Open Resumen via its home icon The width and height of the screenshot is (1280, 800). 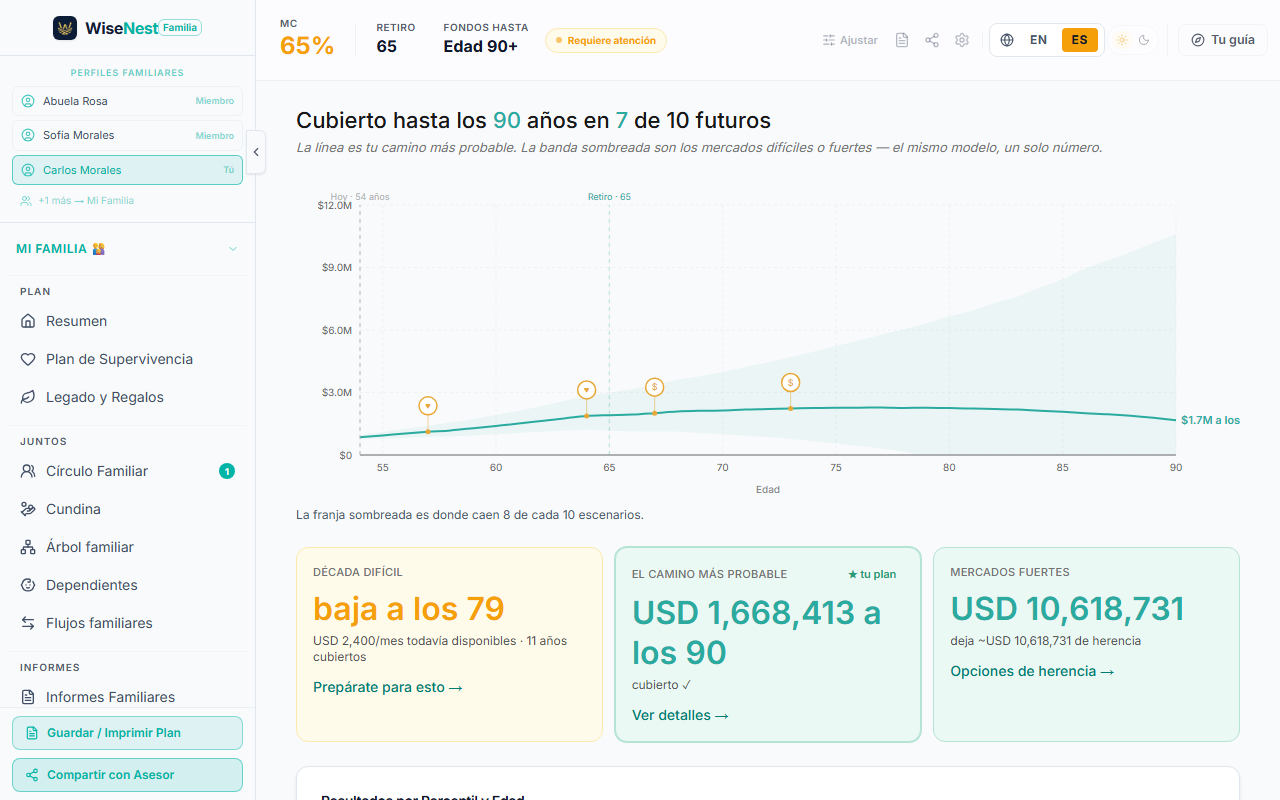coord(28,321)
